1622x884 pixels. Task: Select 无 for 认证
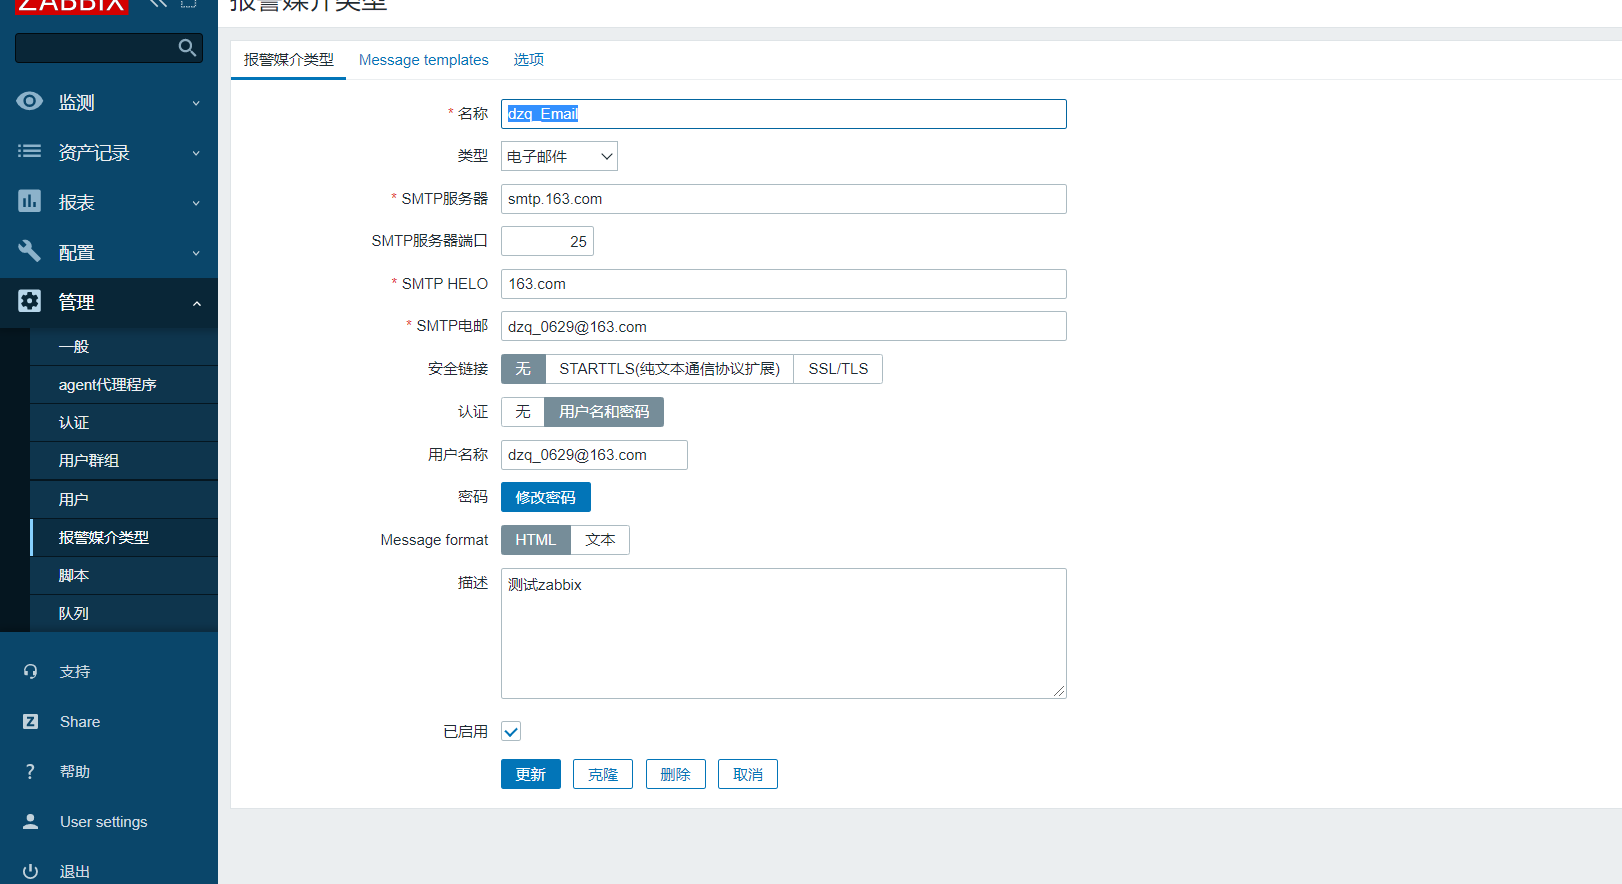click(523, 412)
